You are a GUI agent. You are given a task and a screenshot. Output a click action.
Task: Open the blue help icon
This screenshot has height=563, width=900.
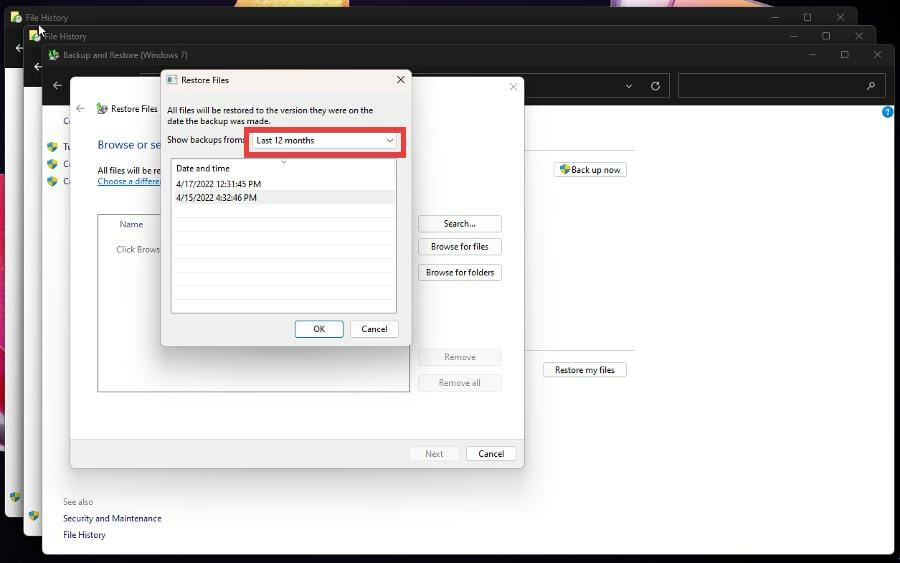pos(887,112)
